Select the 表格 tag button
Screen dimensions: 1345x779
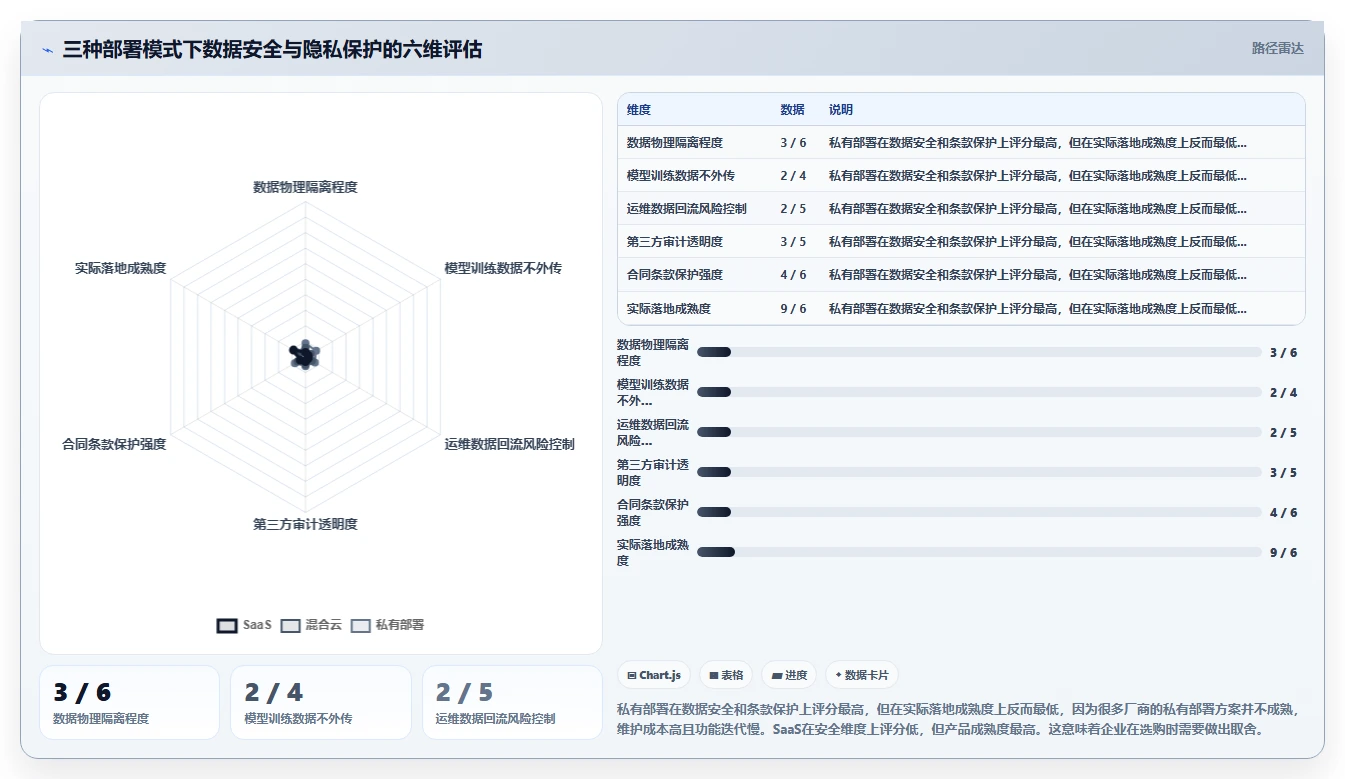(x=726, y=675)
